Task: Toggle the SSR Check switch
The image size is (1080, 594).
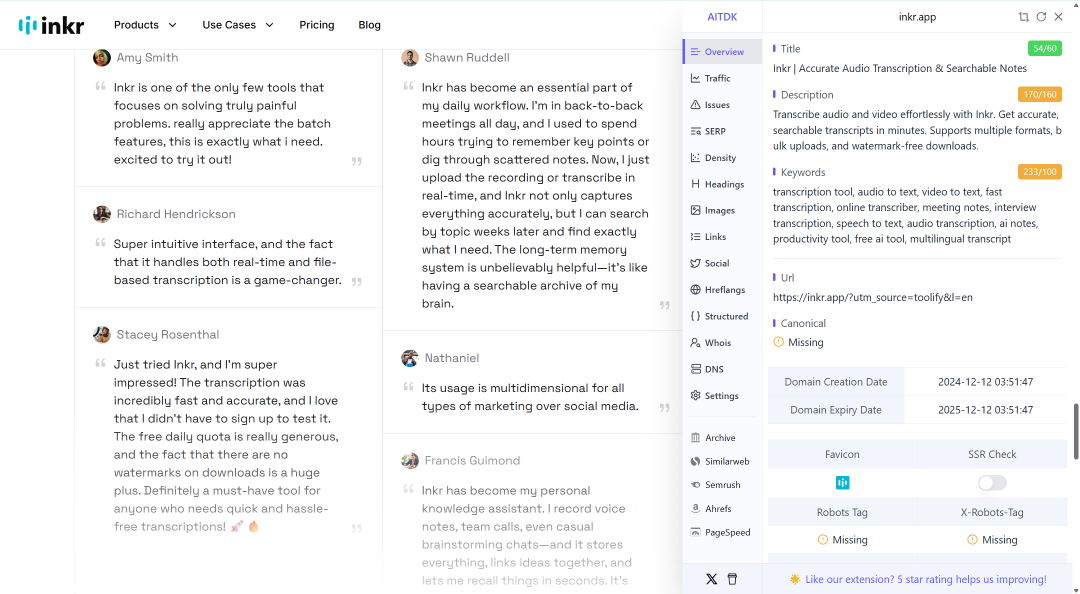Action: 992,483
